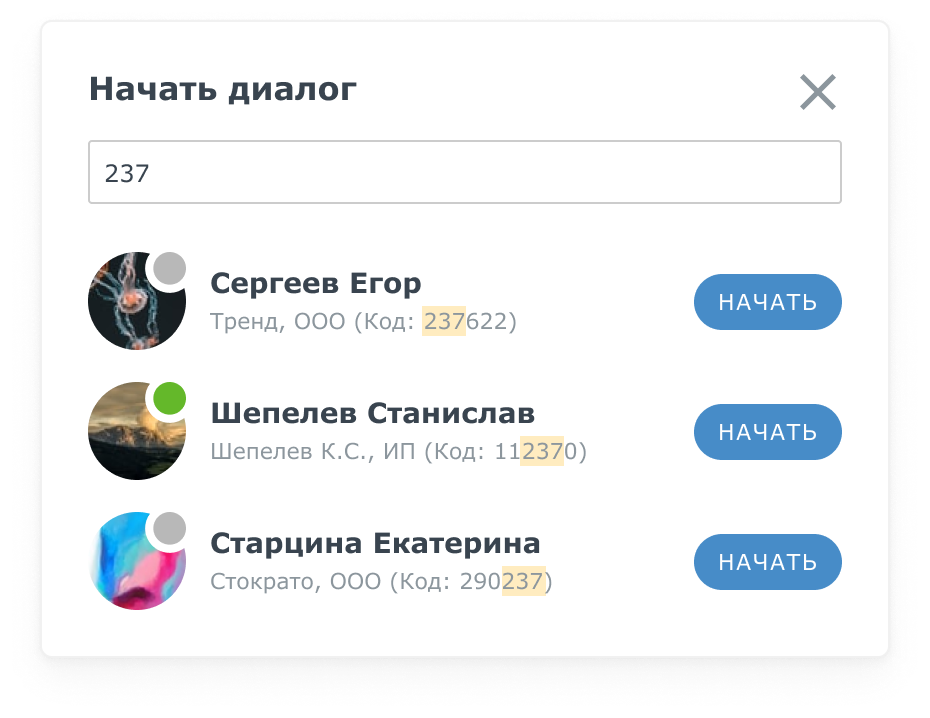930x718 pixels.
Task: Select the name Старцина Екатерина
Action: click(x=375, y=544)
